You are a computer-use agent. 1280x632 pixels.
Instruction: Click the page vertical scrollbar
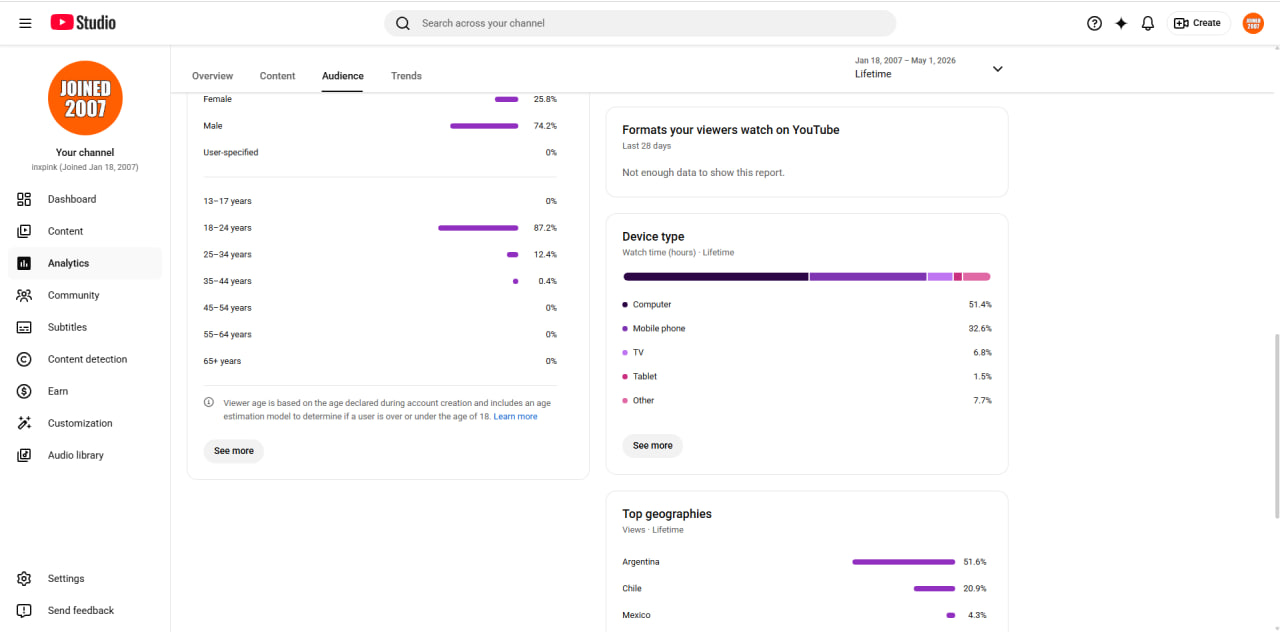pos(1275,427)
